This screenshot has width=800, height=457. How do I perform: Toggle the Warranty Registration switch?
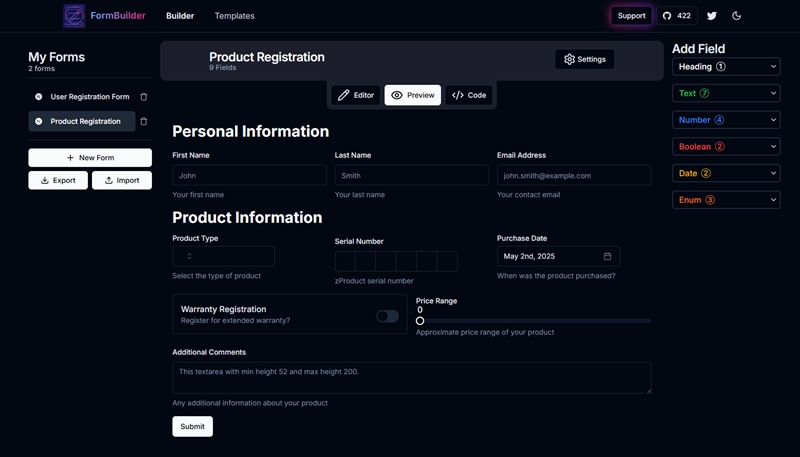[387, 316]
